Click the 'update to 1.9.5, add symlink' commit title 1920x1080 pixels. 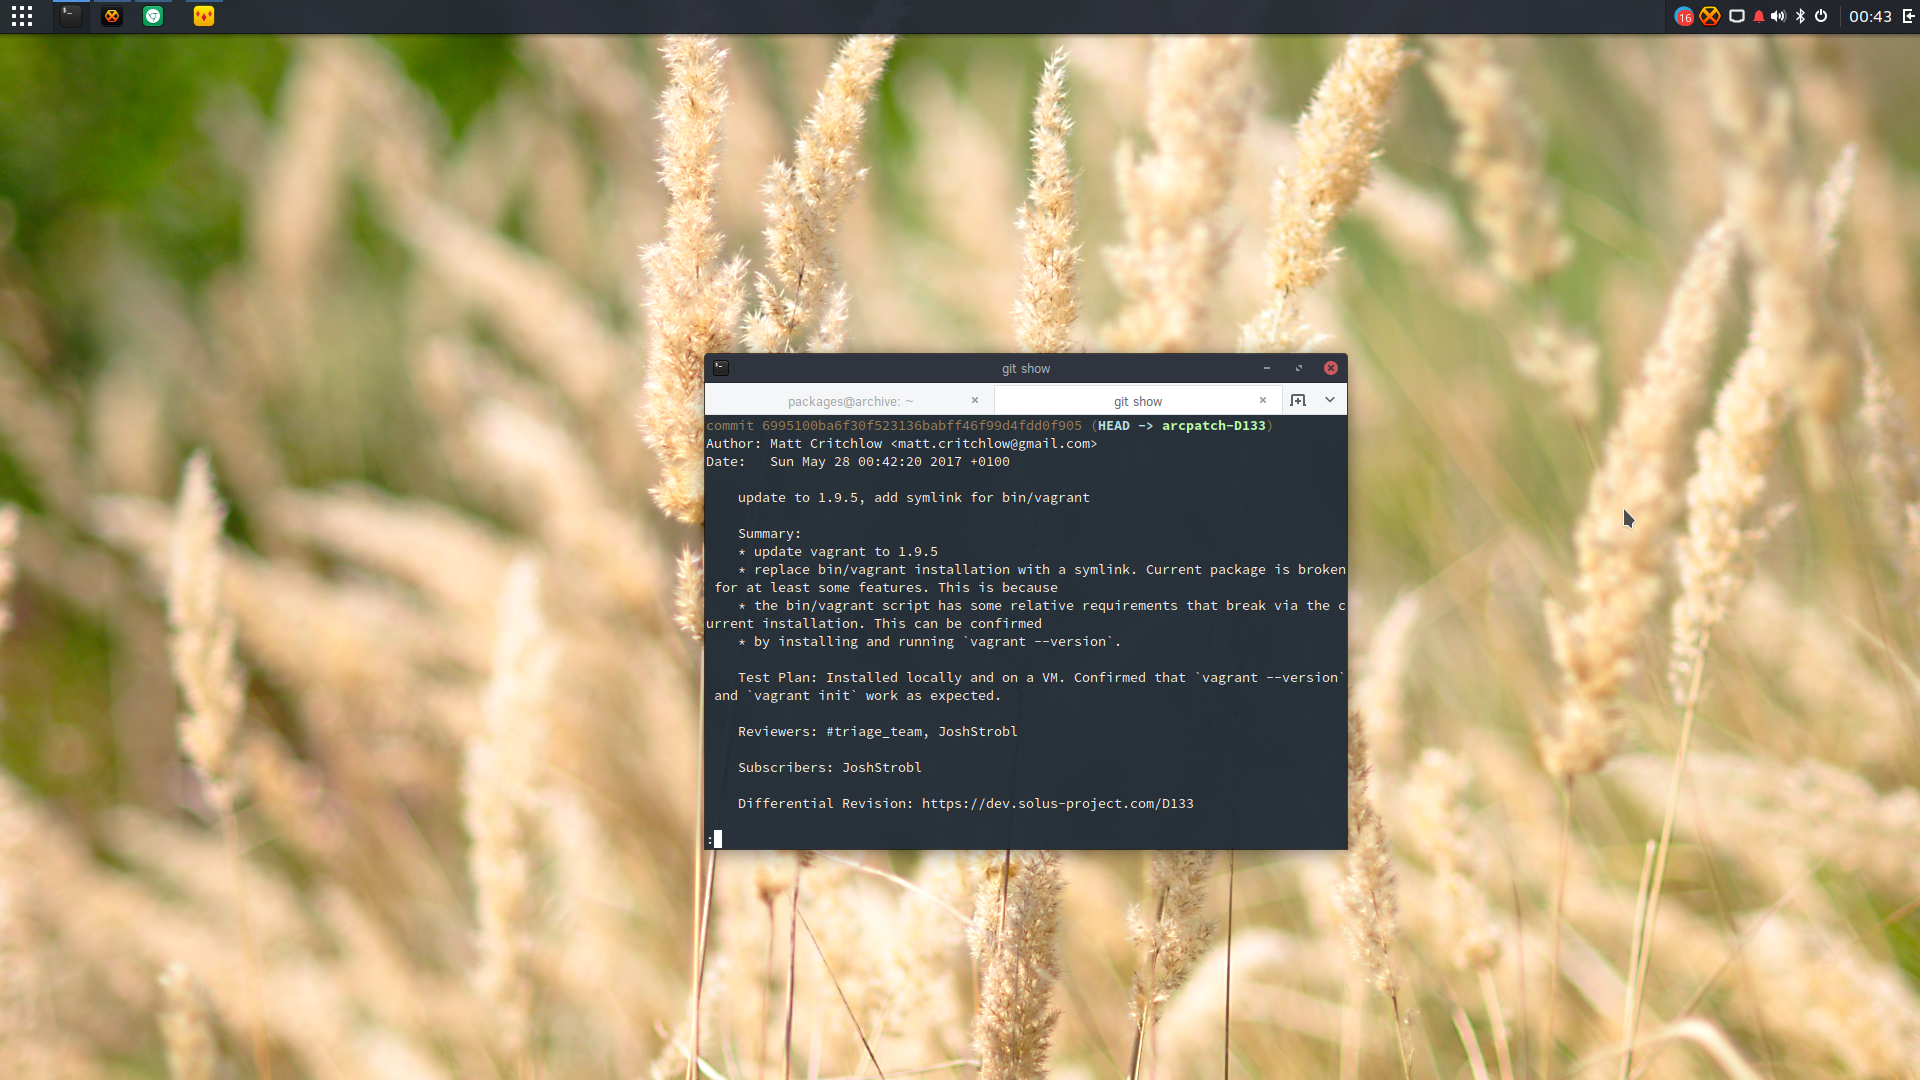914,497
